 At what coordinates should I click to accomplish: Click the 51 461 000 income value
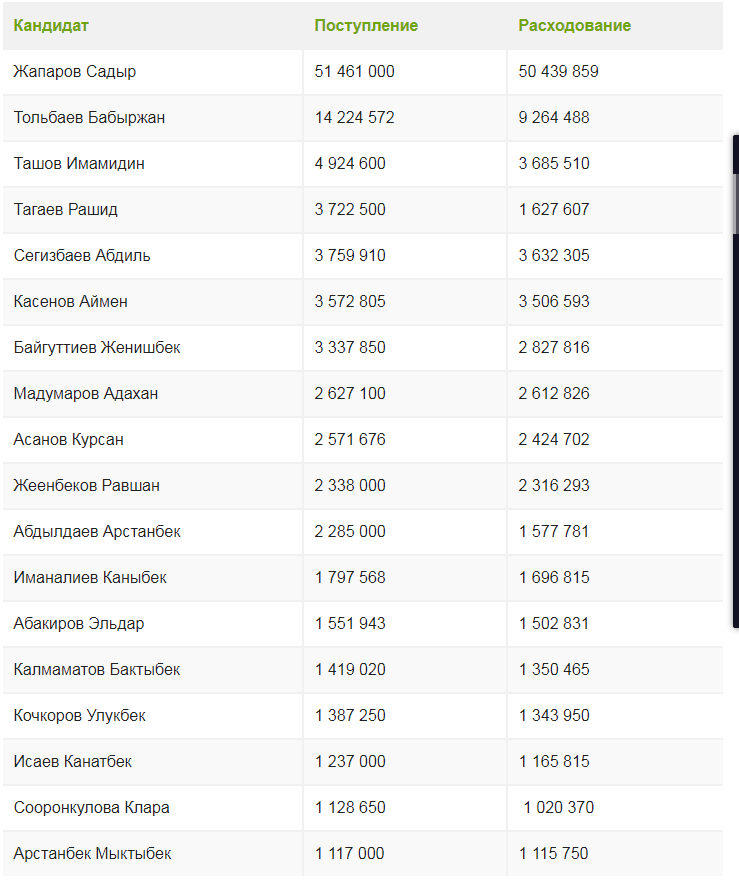[x=354, y=72]
